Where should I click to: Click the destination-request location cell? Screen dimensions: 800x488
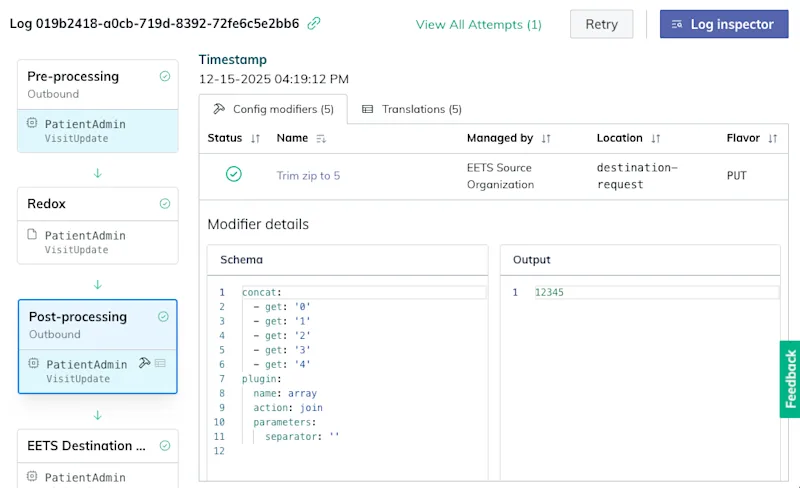[637, 176]
